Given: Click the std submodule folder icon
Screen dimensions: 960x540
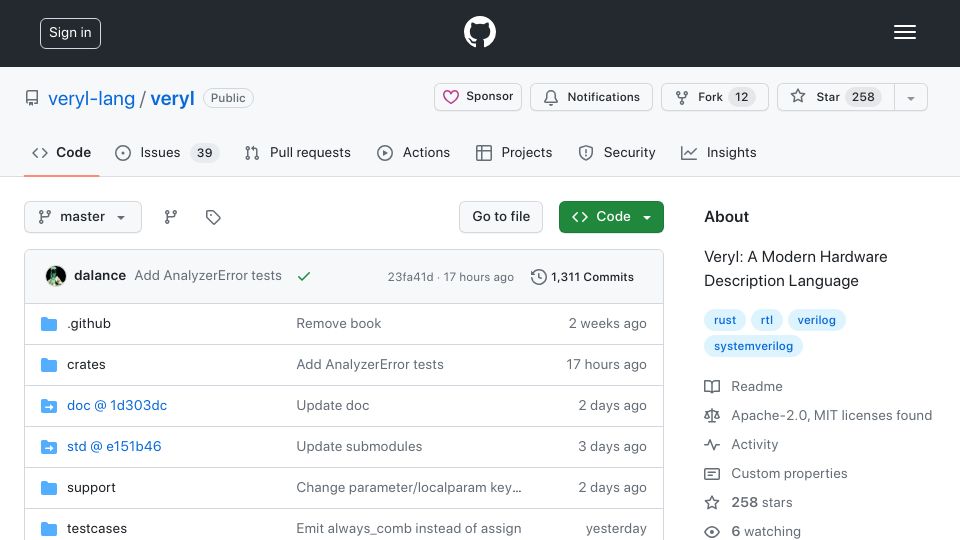Looking at the screenshot, I should click(x=49, y=446).
